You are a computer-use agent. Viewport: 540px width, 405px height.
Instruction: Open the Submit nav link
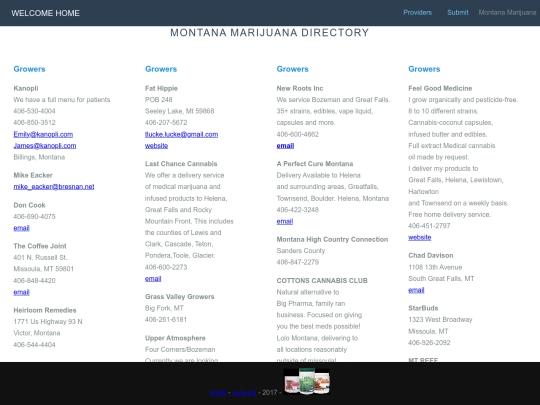458,13
